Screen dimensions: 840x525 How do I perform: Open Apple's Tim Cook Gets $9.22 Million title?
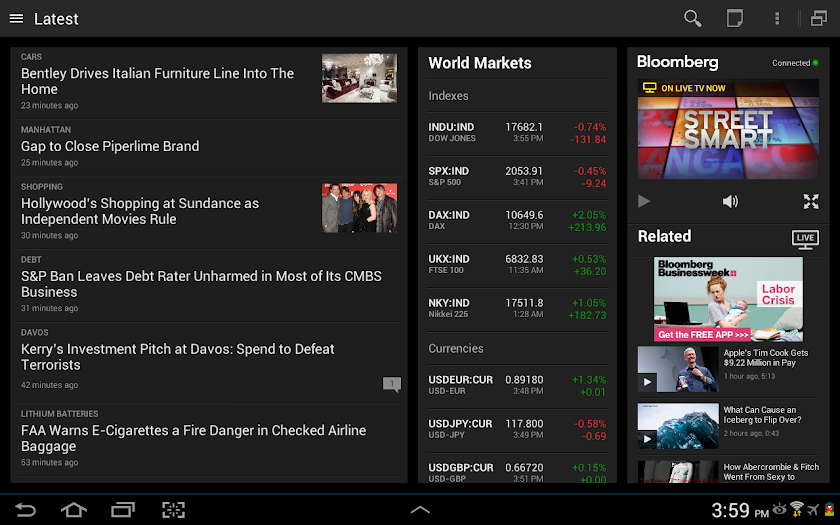[x=766, y=358]
